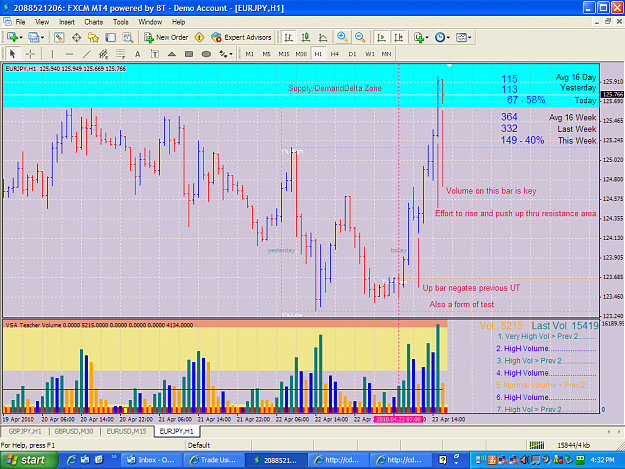
Task: Select the equidistant channel tool
Action: point(103,53)
